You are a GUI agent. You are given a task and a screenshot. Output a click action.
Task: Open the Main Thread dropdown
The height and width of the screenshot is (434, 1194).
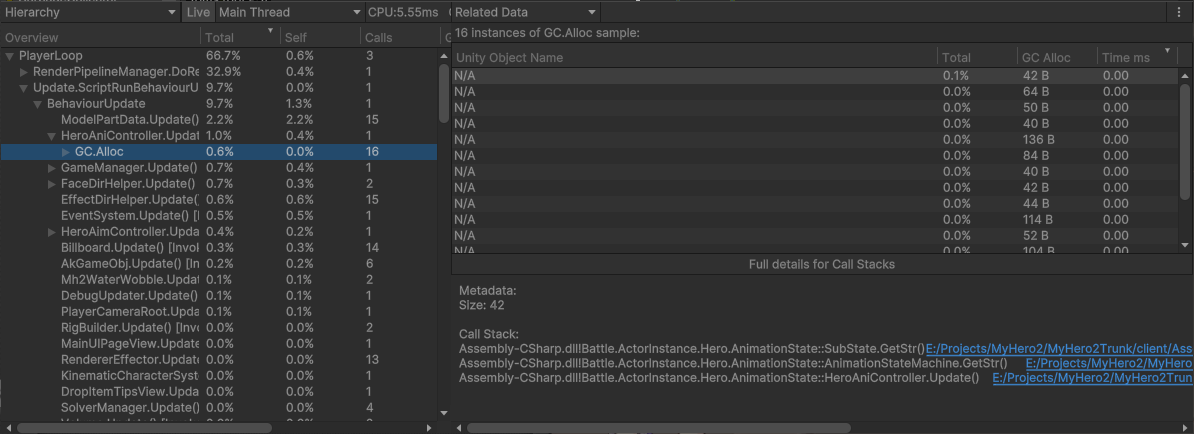pyautogui.click(x=289, y=12)
